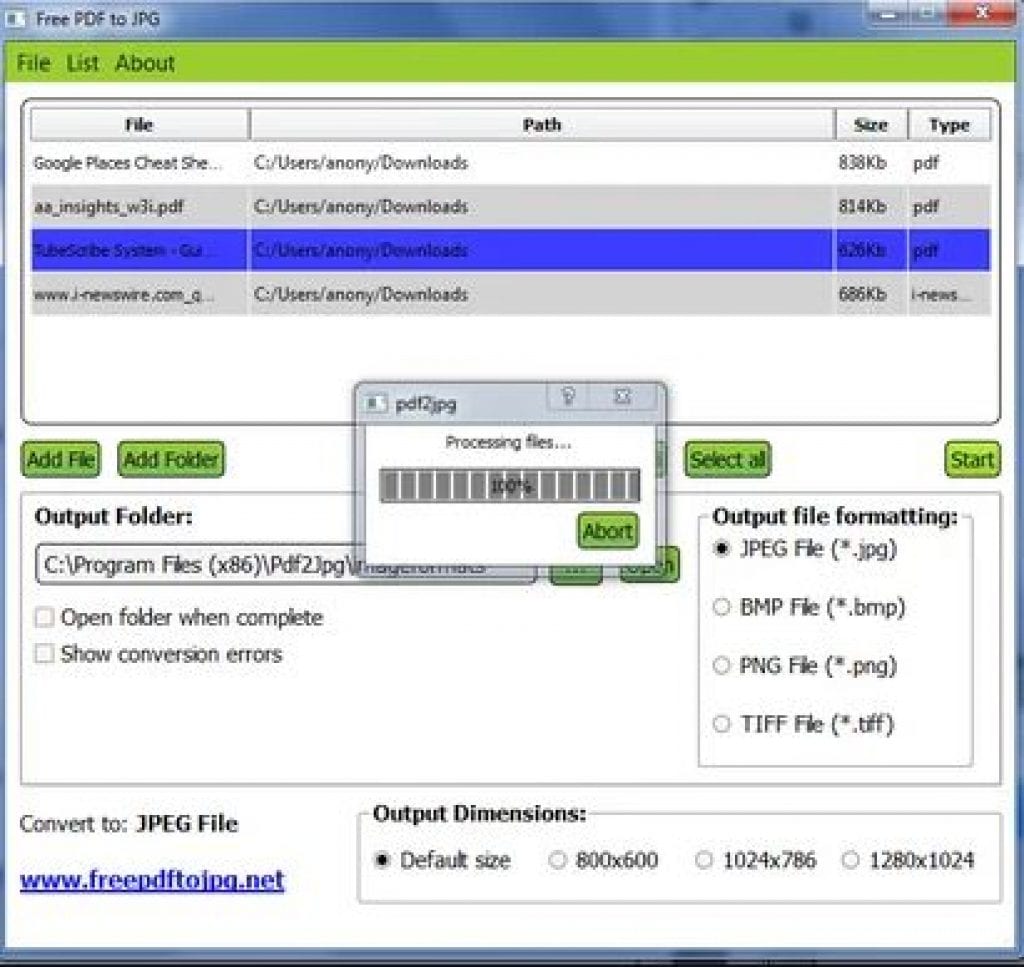The width and height of the screenshot is (1024, 967).
Task: Click the Processing files progress bar
Action: coord(510,486)
